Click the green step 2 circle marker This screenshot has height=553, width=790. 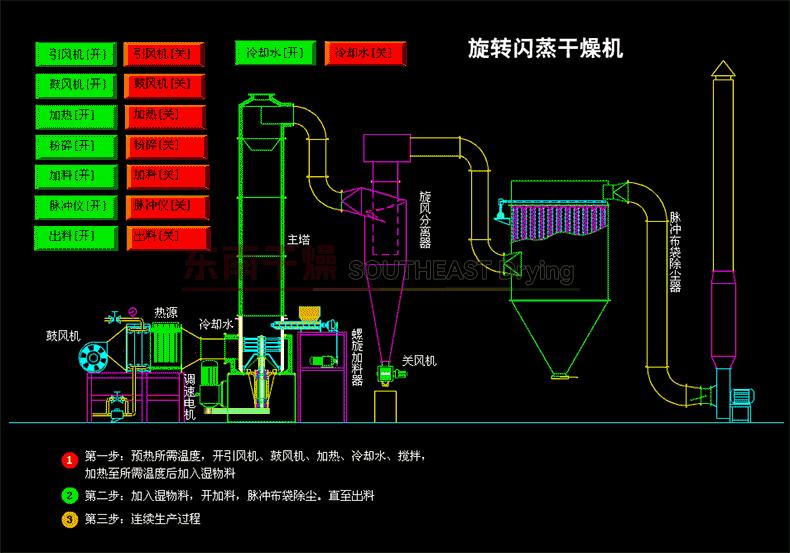point(69,495)
